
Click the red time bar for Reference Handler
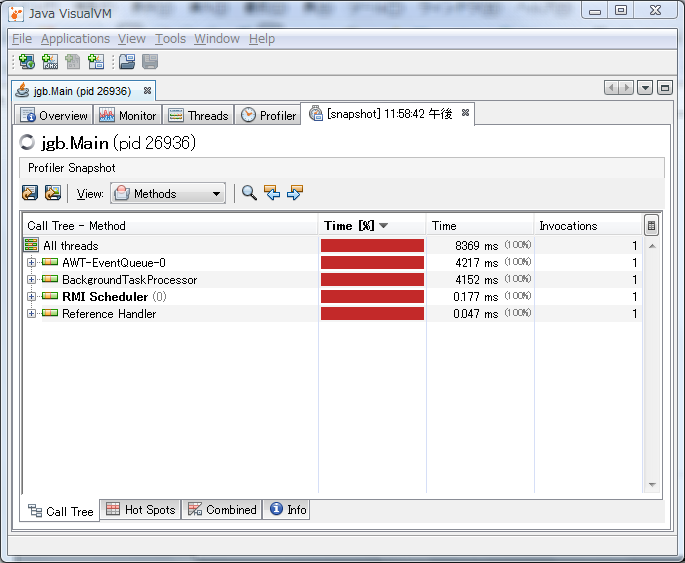pos(372,314)
